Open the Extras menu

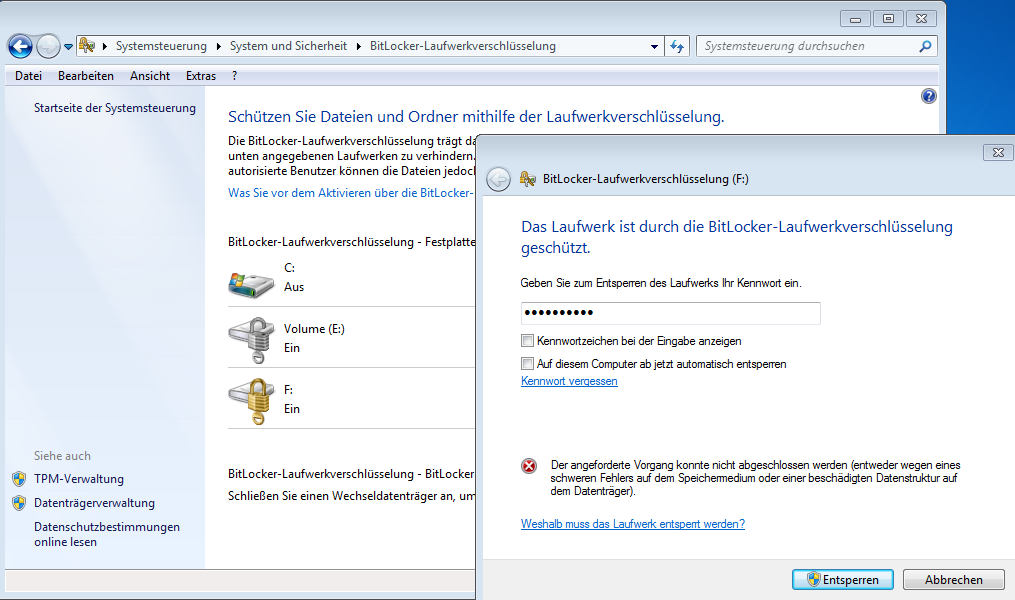click(x=201, y=76)
